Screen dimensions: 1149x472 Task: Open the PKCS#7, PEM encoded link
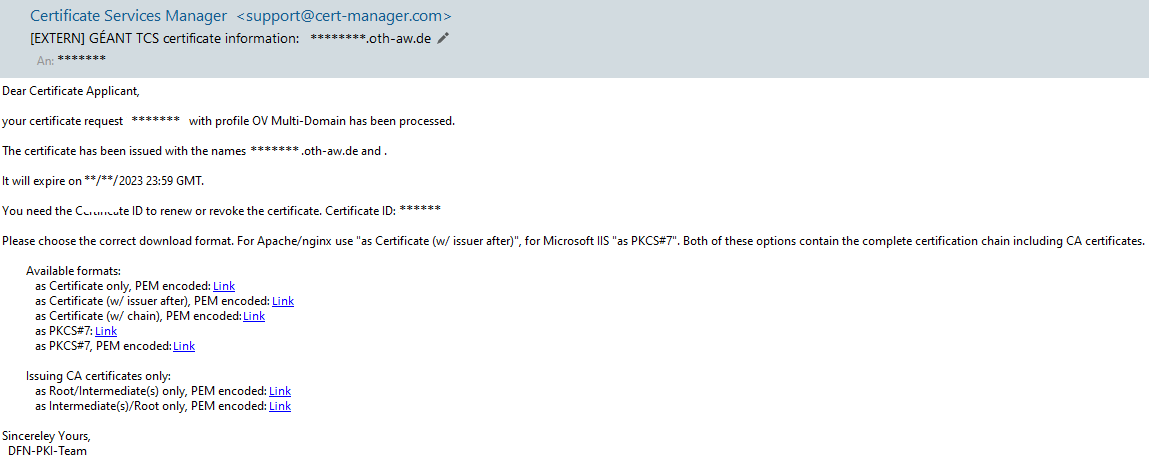coord(184,346)
